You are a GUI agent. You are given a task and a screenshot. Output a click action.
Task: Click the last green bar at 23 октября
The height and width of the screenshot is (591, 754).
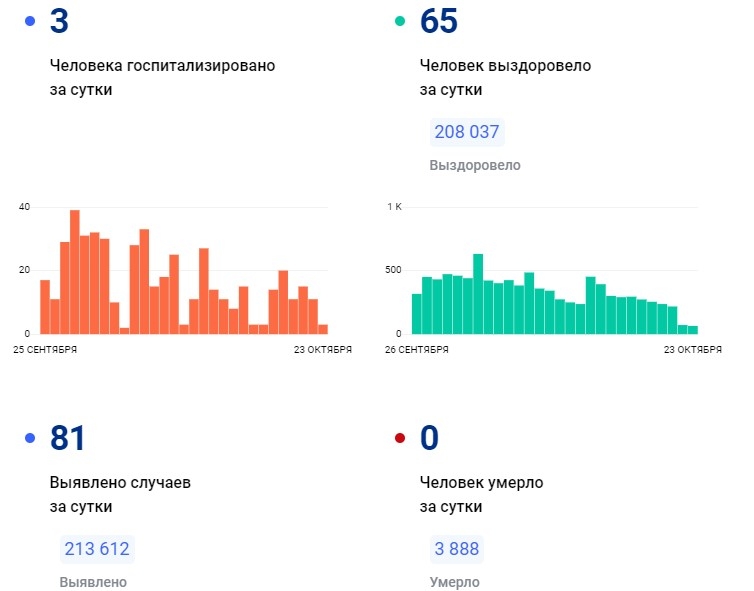pos(693,329)
